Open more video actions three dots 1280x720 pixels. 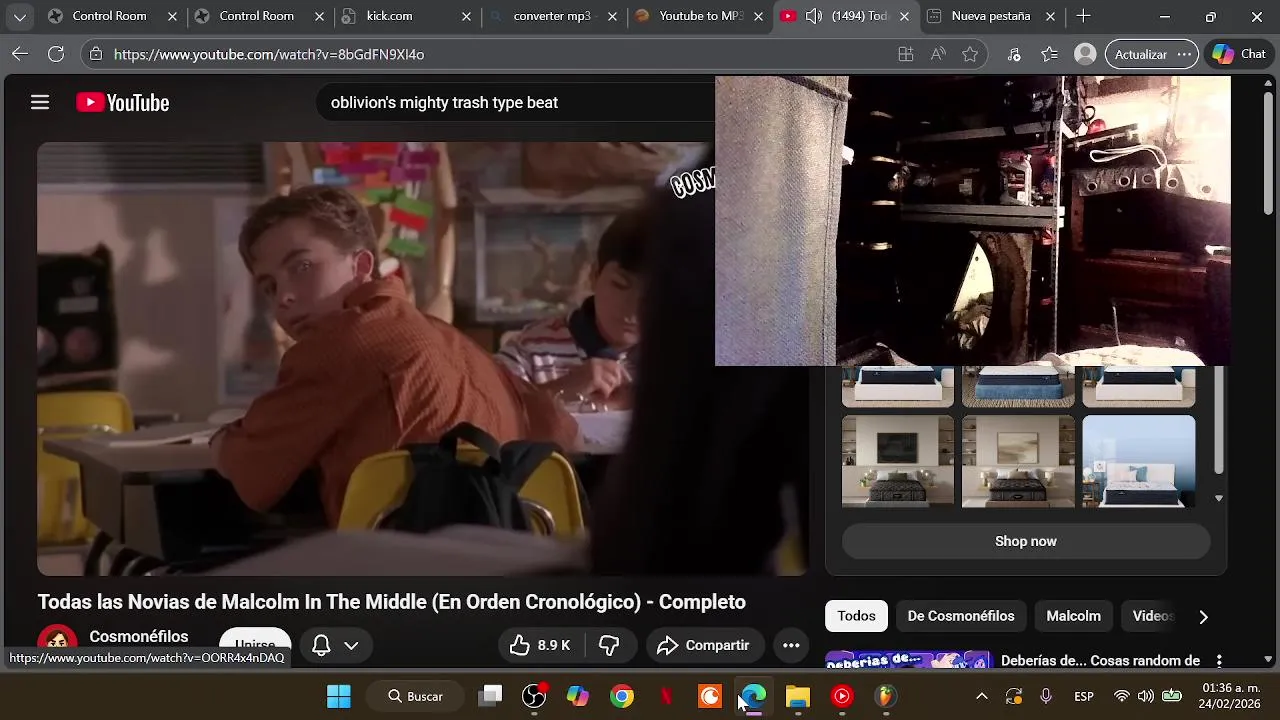click(791, 645)
